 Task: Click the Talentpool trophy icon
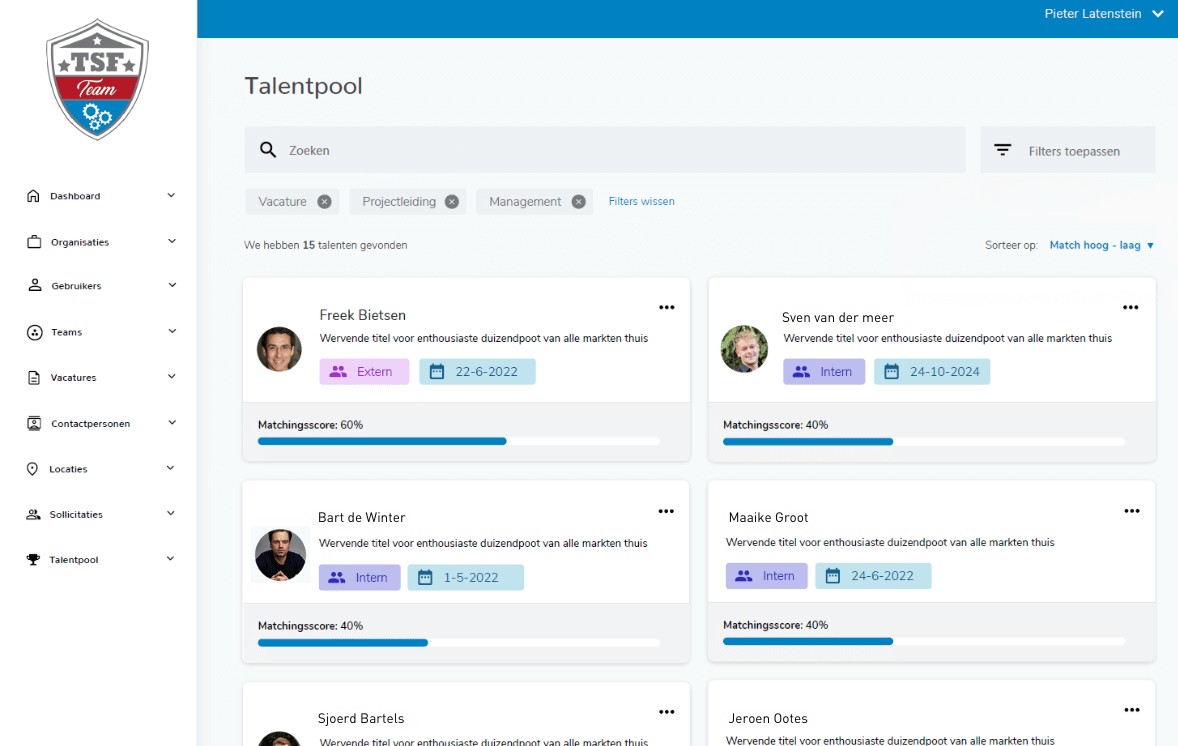pos(32,559)
